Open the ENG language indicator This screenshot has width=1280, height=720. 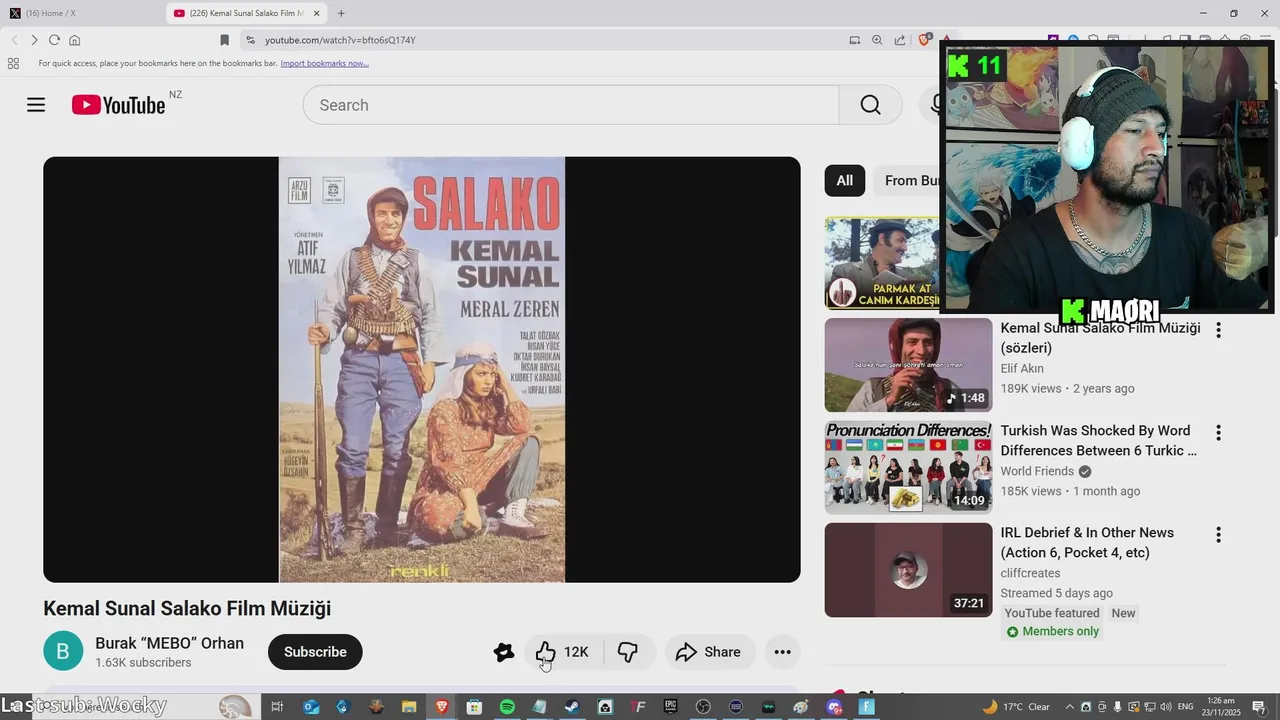tap(1185, 707)
